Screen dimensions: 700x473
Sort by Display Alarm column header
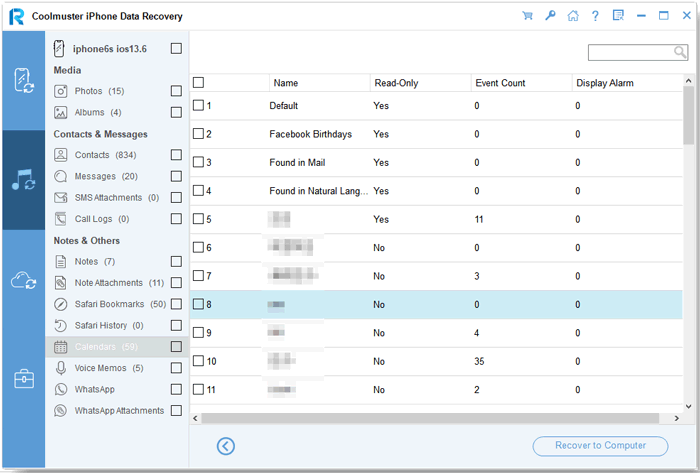click(x=627, y=83)
